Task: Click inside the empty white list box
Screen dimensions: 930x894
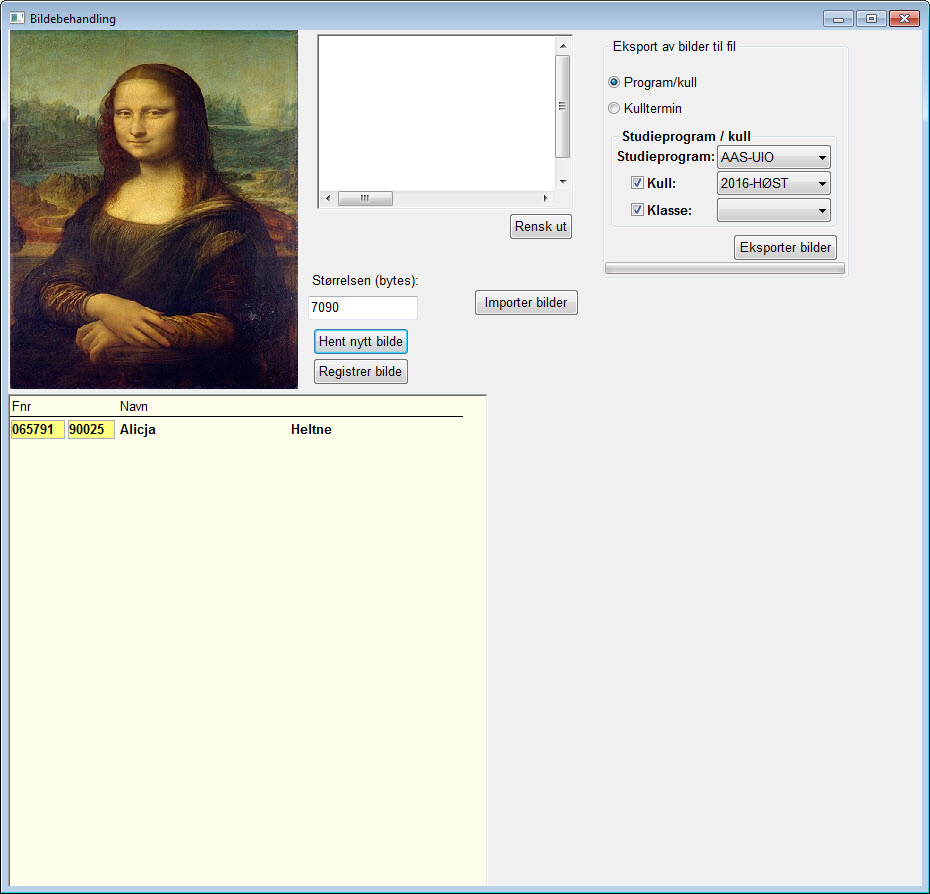Action: (437, 114)
